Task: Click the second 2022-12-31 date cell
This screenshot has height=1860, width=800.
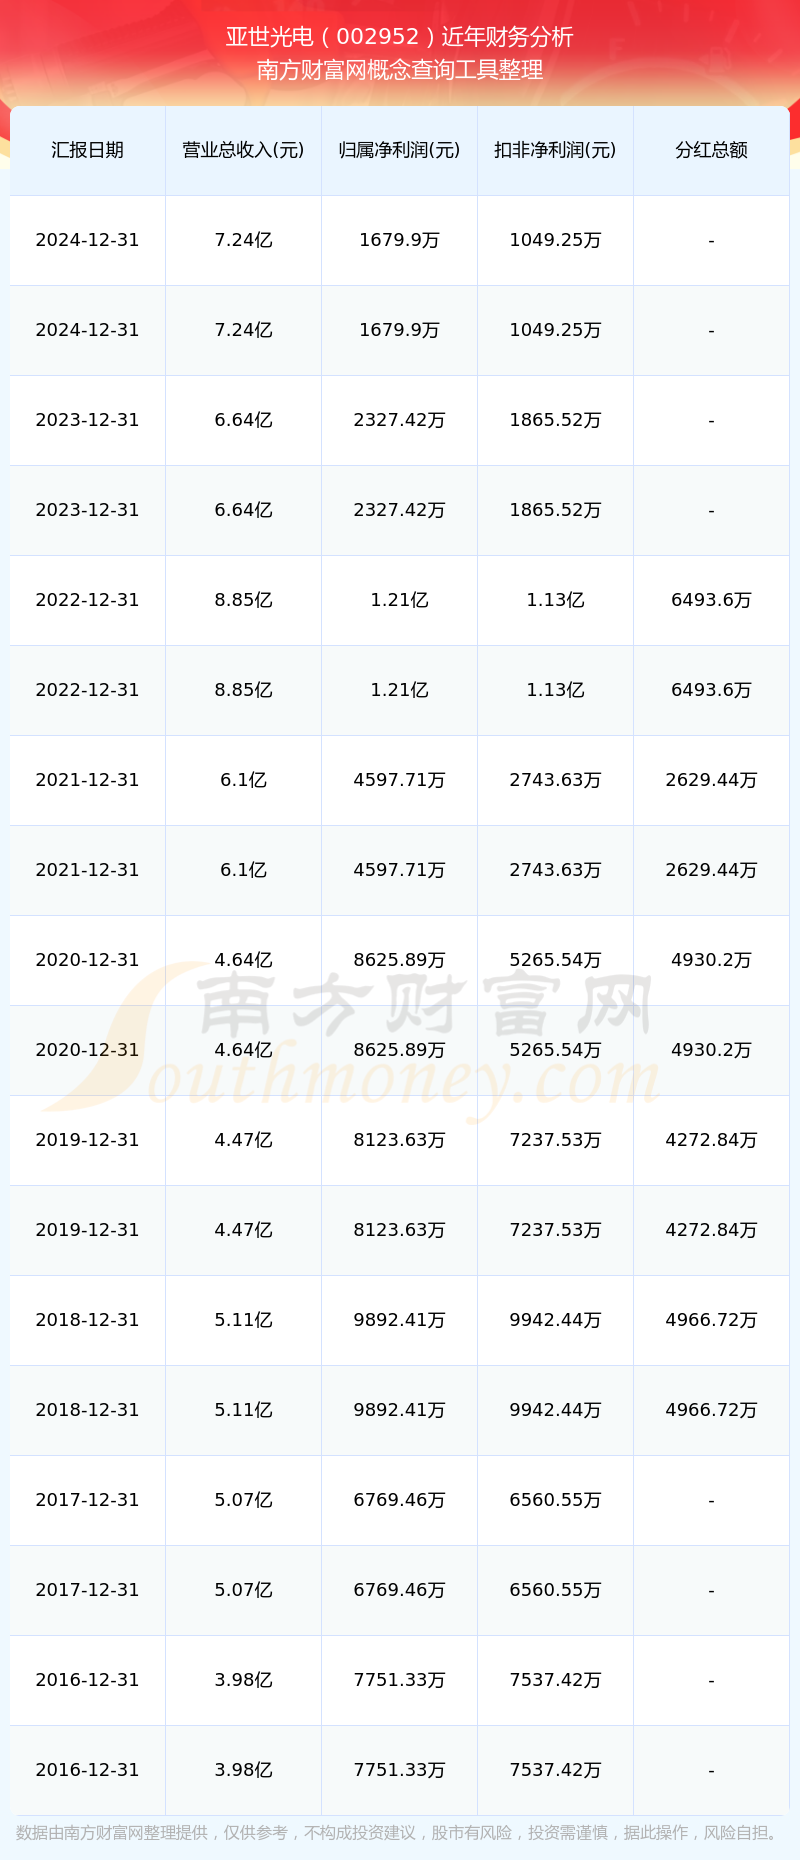Action: coord(88,690)
